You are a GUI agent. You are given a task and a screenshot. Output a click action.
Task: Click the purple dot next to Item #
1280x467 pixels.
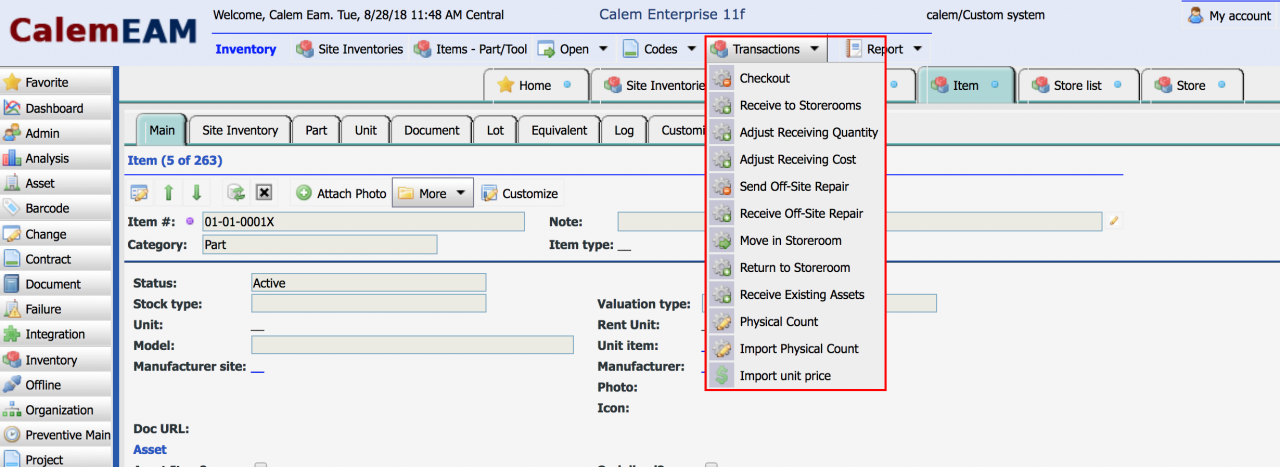(190, 221)
